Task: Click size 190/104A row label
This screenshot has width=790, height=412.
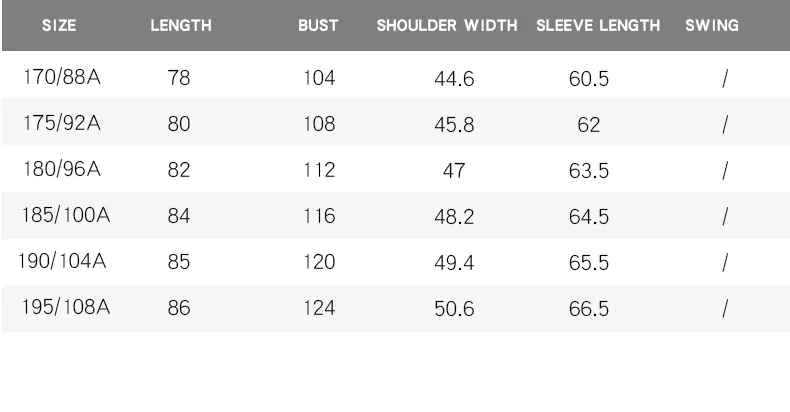Action: 62,261
